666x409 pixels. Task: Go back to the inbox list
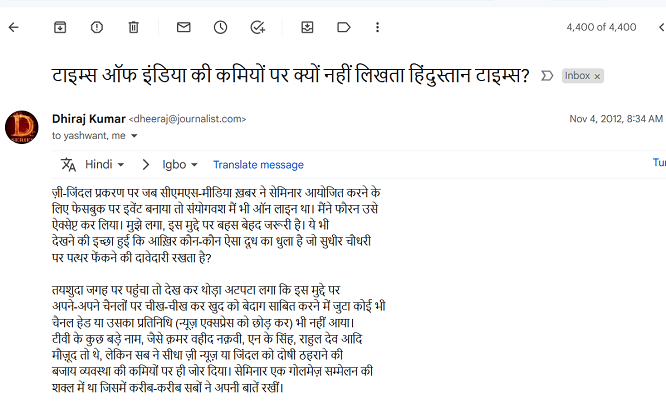[x=14, y=28]
